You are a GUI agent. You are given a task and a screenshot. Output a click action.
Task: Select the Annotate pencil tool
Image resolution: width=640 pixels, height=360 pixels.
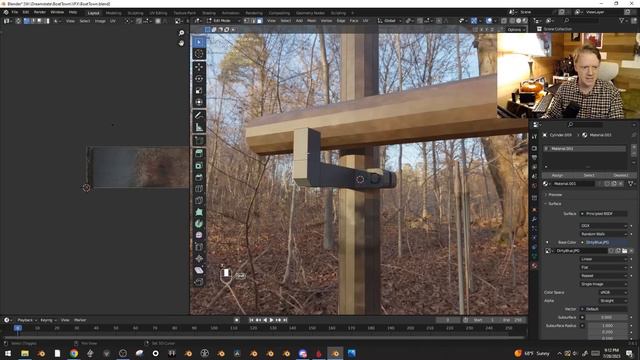tap(199, 116)
